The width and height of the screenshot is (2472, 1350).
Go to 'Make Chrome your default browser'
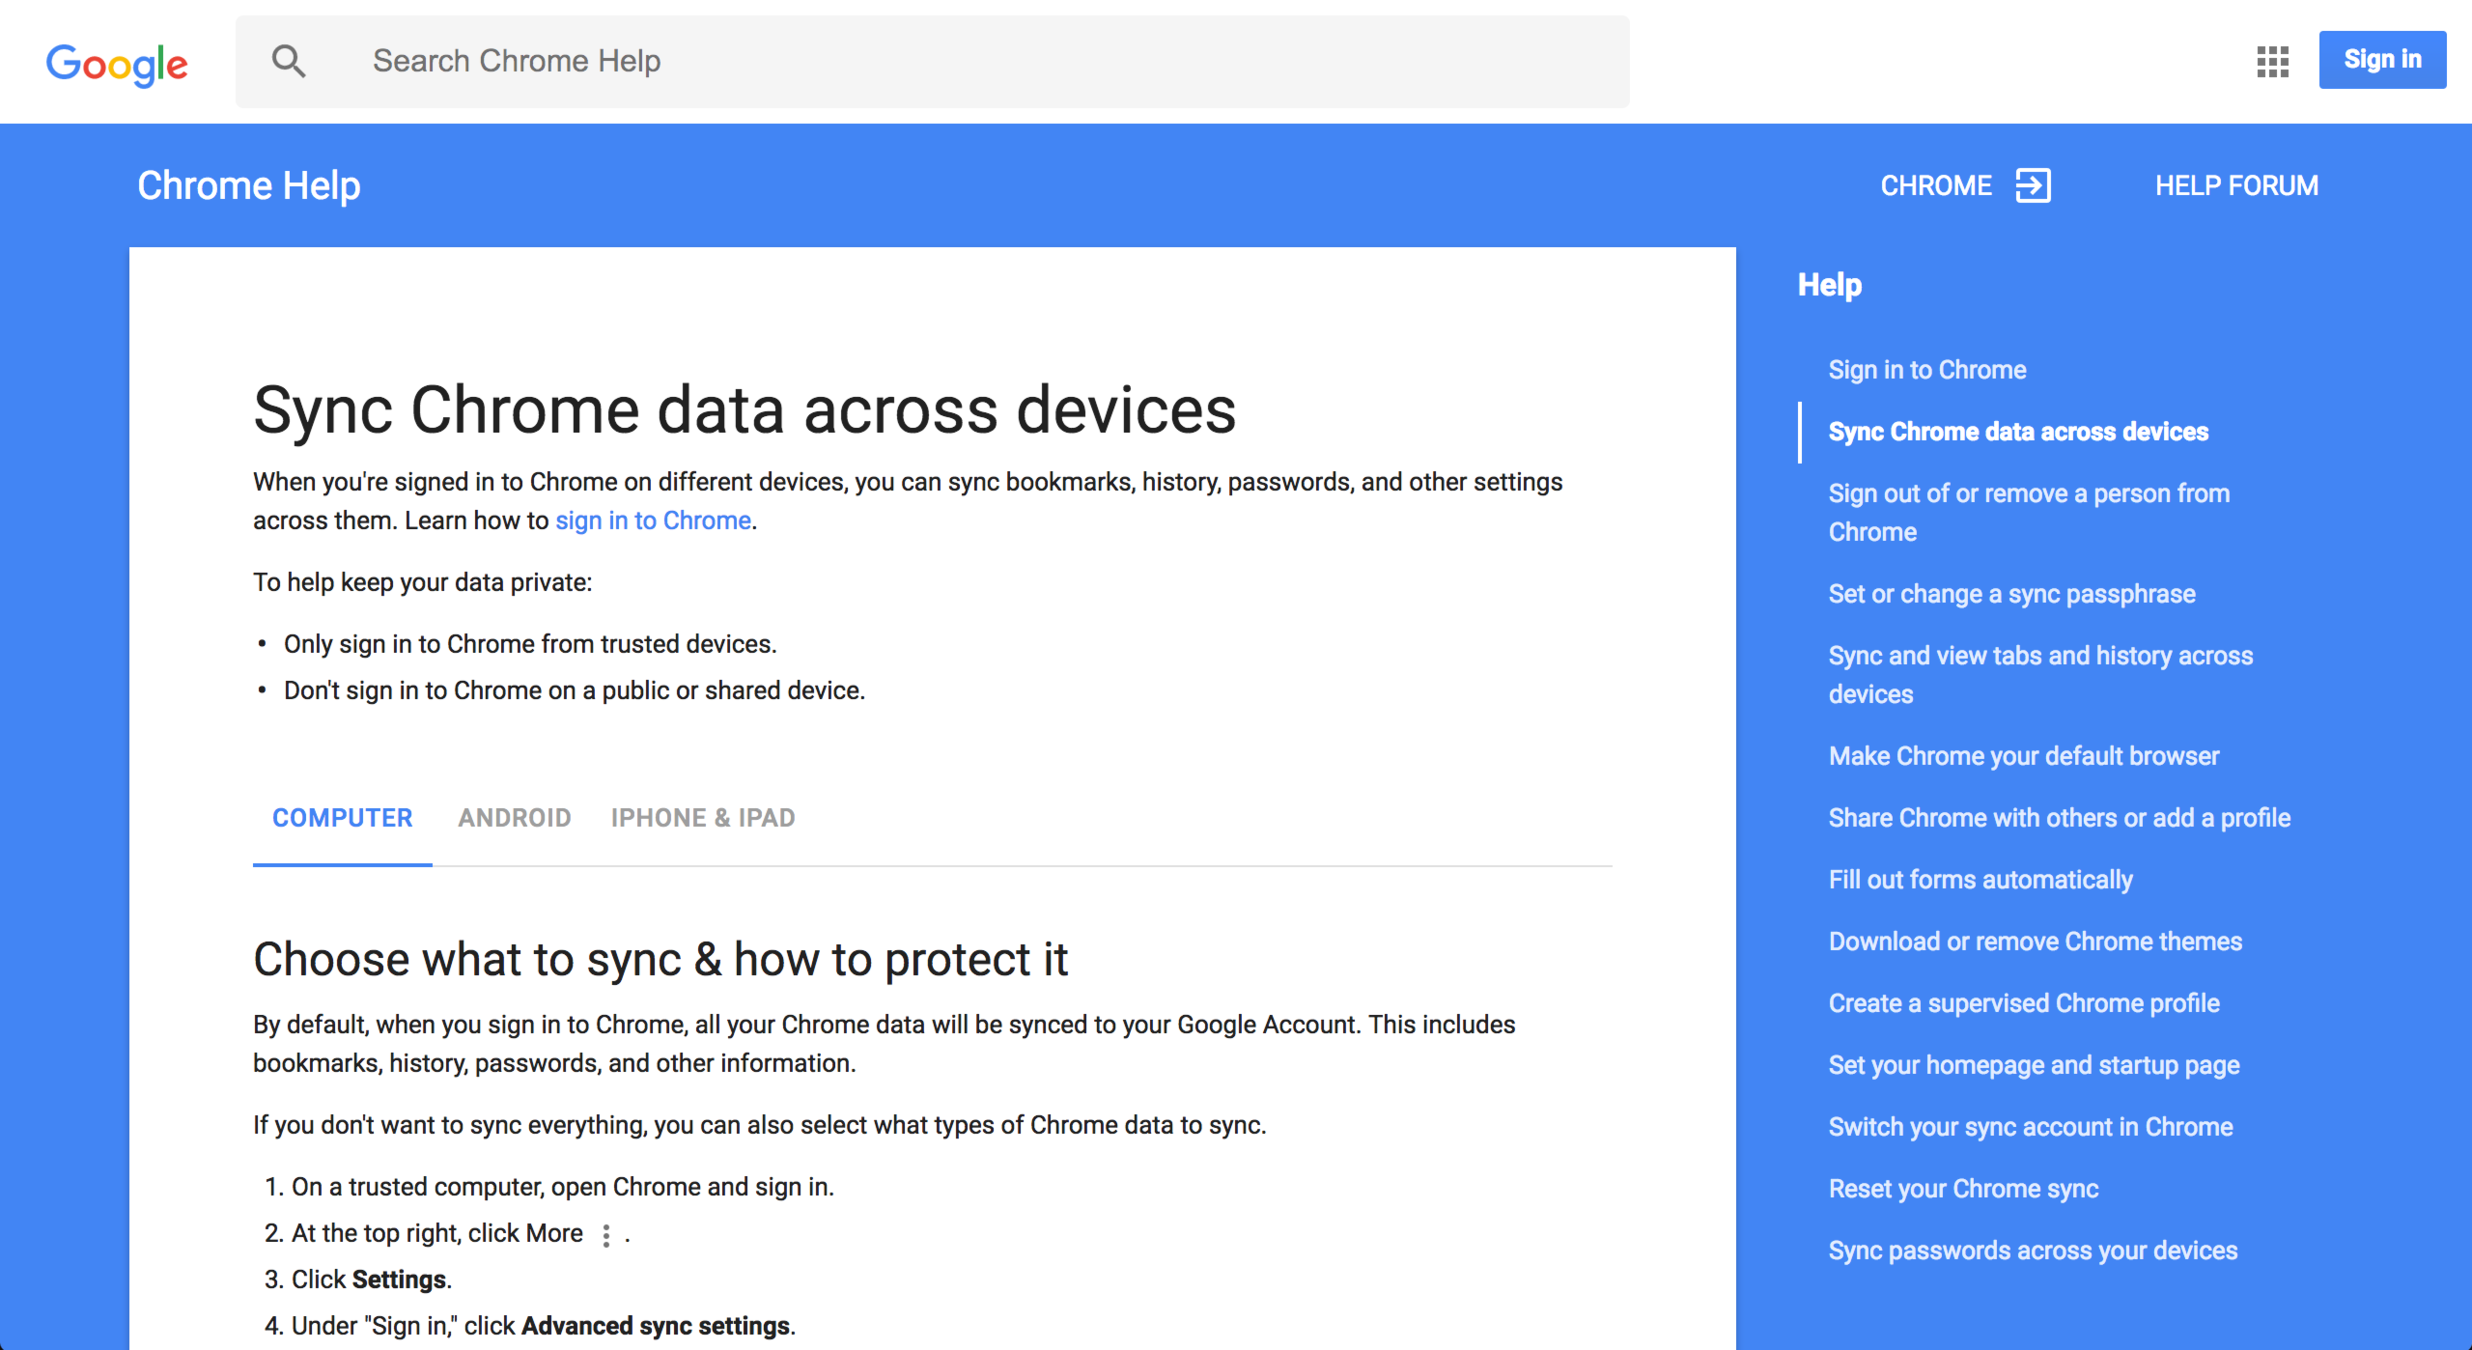click(2023, 756)
